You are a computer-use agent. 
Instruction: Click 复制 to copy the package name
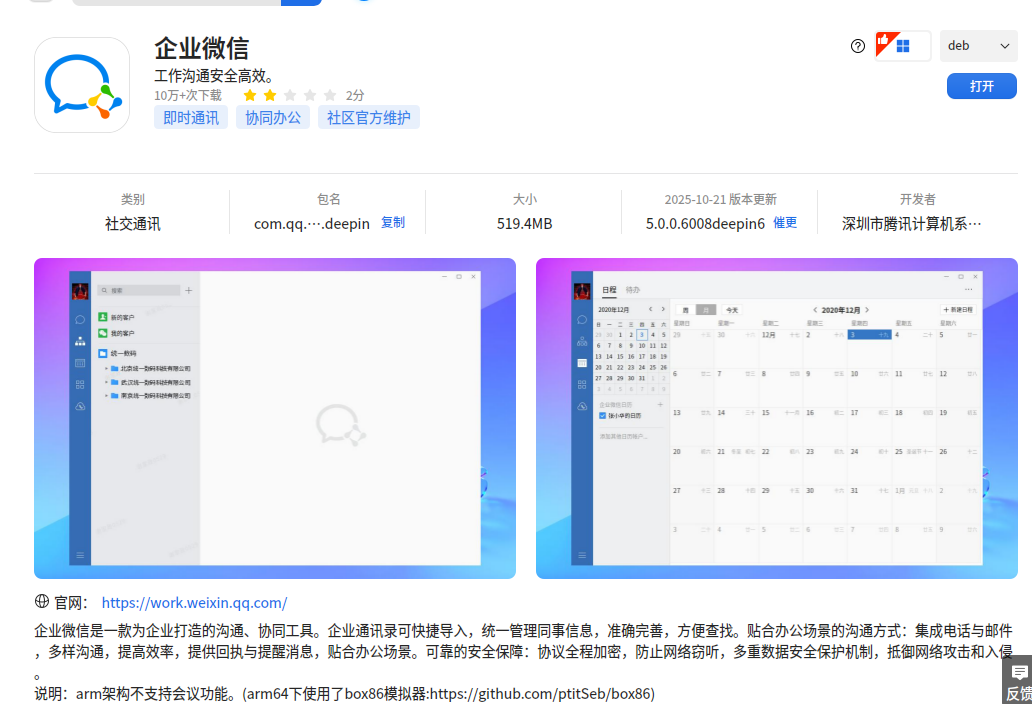click(x=393, y=223)
